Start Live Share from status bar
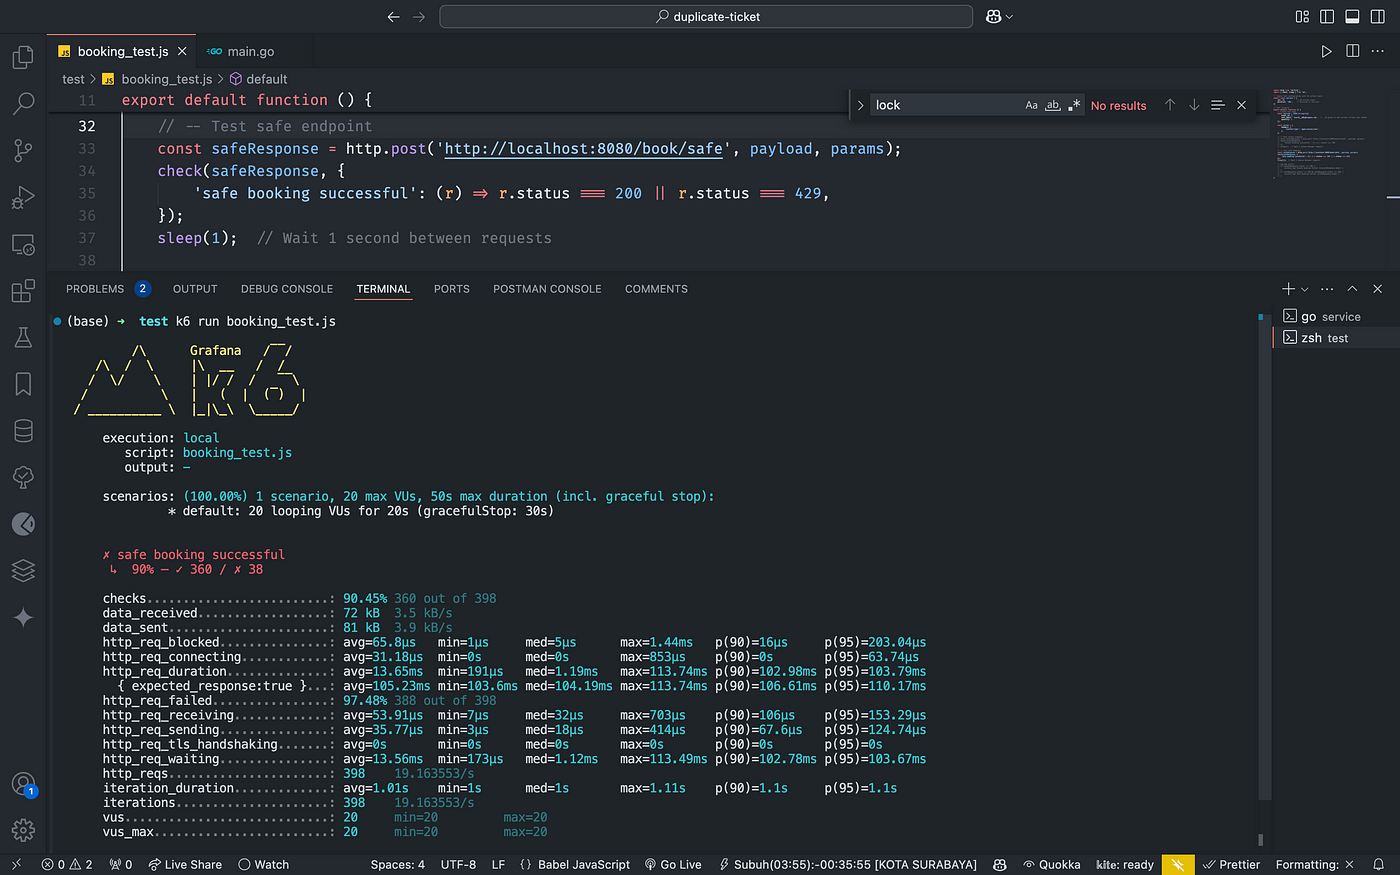The width and height of the screenshot is (1400, 875). pyautogui.click(x=185, y=864)
